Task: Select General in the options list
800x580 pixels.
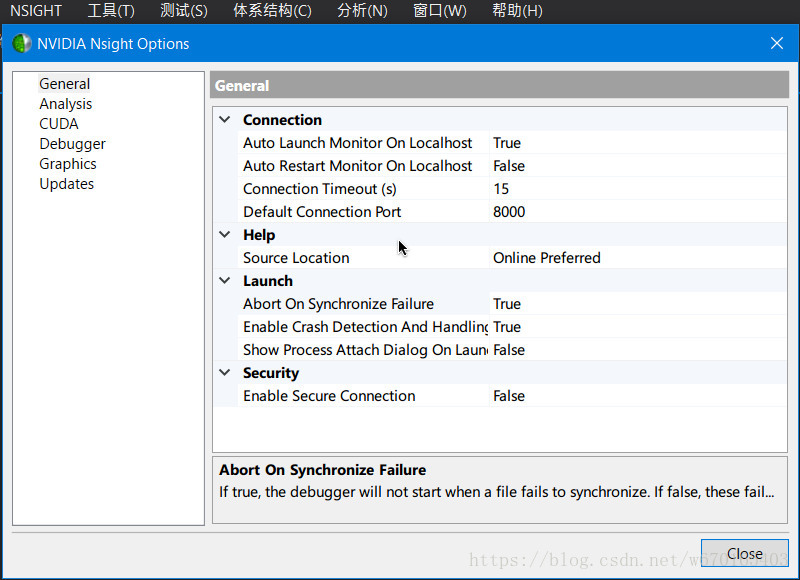Action: pos(64,84)
